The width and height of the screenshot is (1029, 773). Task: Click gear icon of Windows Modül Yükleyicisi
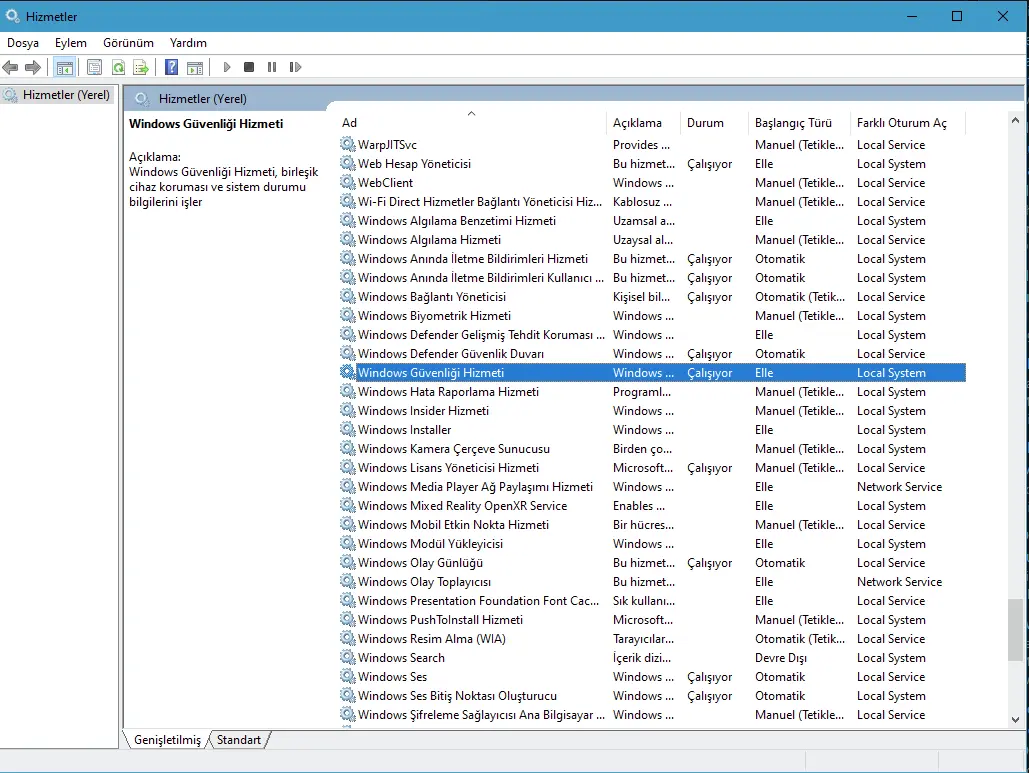pos(347,543)
